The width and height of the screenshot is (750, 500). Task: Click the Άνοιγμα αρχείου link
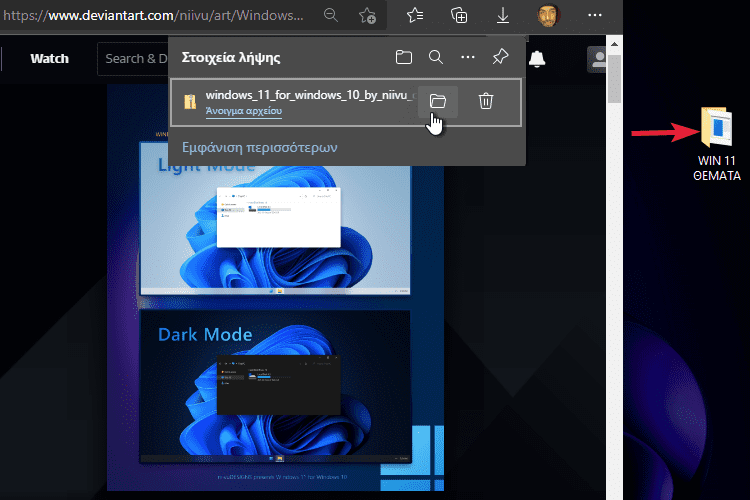243,111
